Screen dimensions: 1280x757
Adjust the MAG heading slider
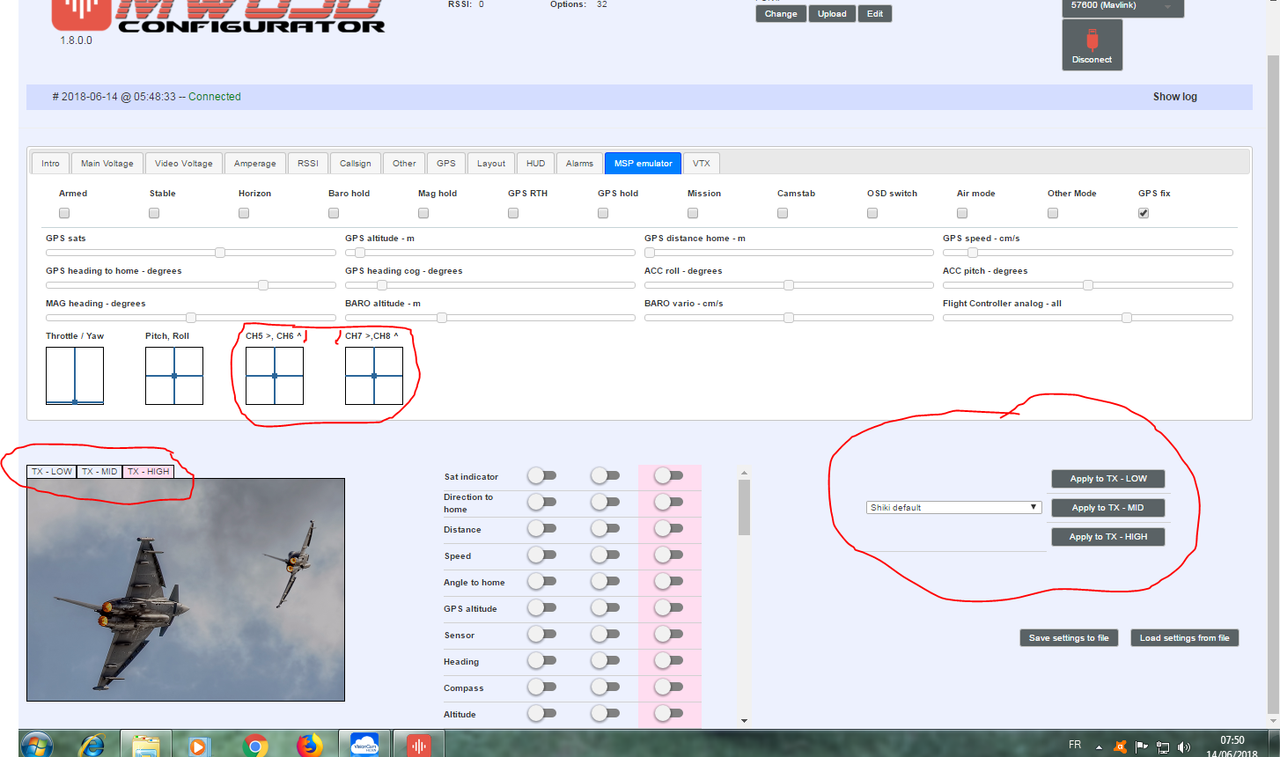pyautogui.click(x=190, y=317)
